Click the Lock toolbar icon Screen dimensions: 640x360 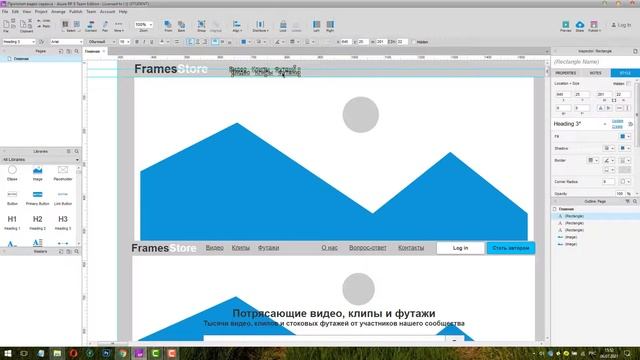[283, 25]
